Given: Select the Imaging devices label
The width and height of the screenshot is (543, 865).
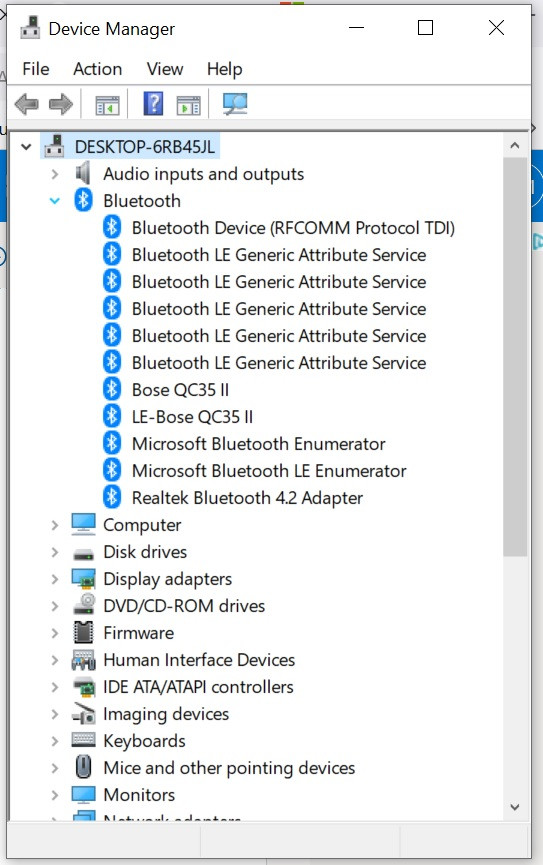Looking at the screenshot, I should [x=166, y=714].
